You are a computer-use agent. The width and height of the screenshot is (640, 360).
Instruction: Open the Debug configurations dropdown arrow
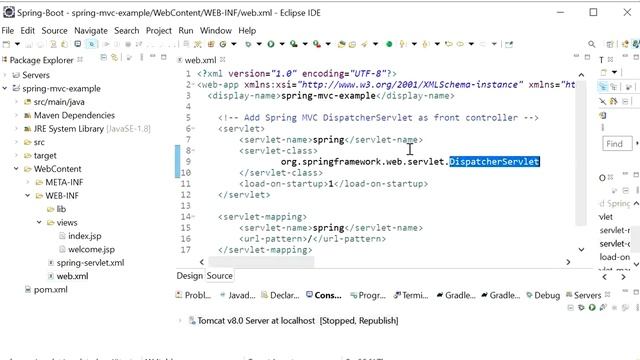coord(259,44)
